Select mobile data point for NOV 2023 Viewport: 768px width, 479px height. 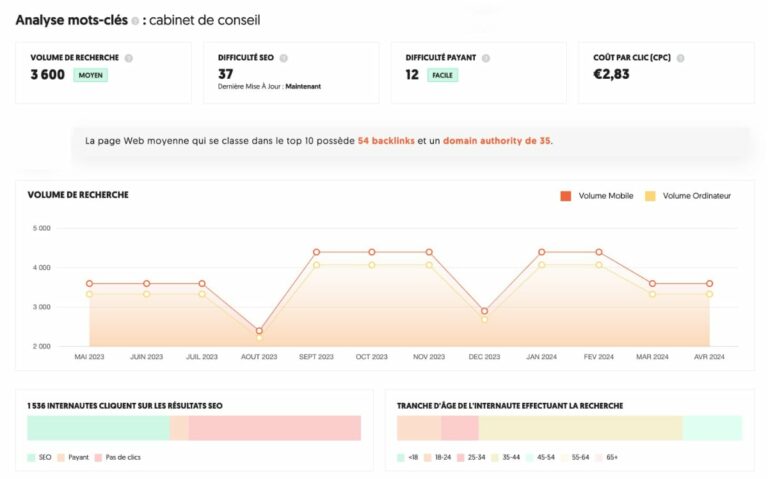click(429, 252)
